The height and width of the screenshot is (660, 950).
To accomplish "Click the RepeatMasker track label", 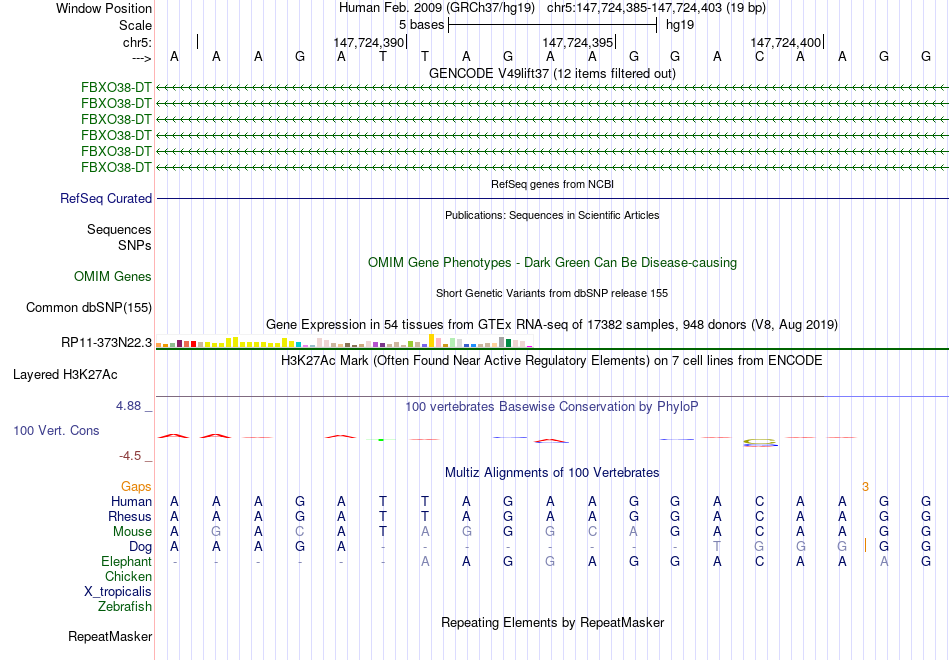I will (x=110, y=637).
